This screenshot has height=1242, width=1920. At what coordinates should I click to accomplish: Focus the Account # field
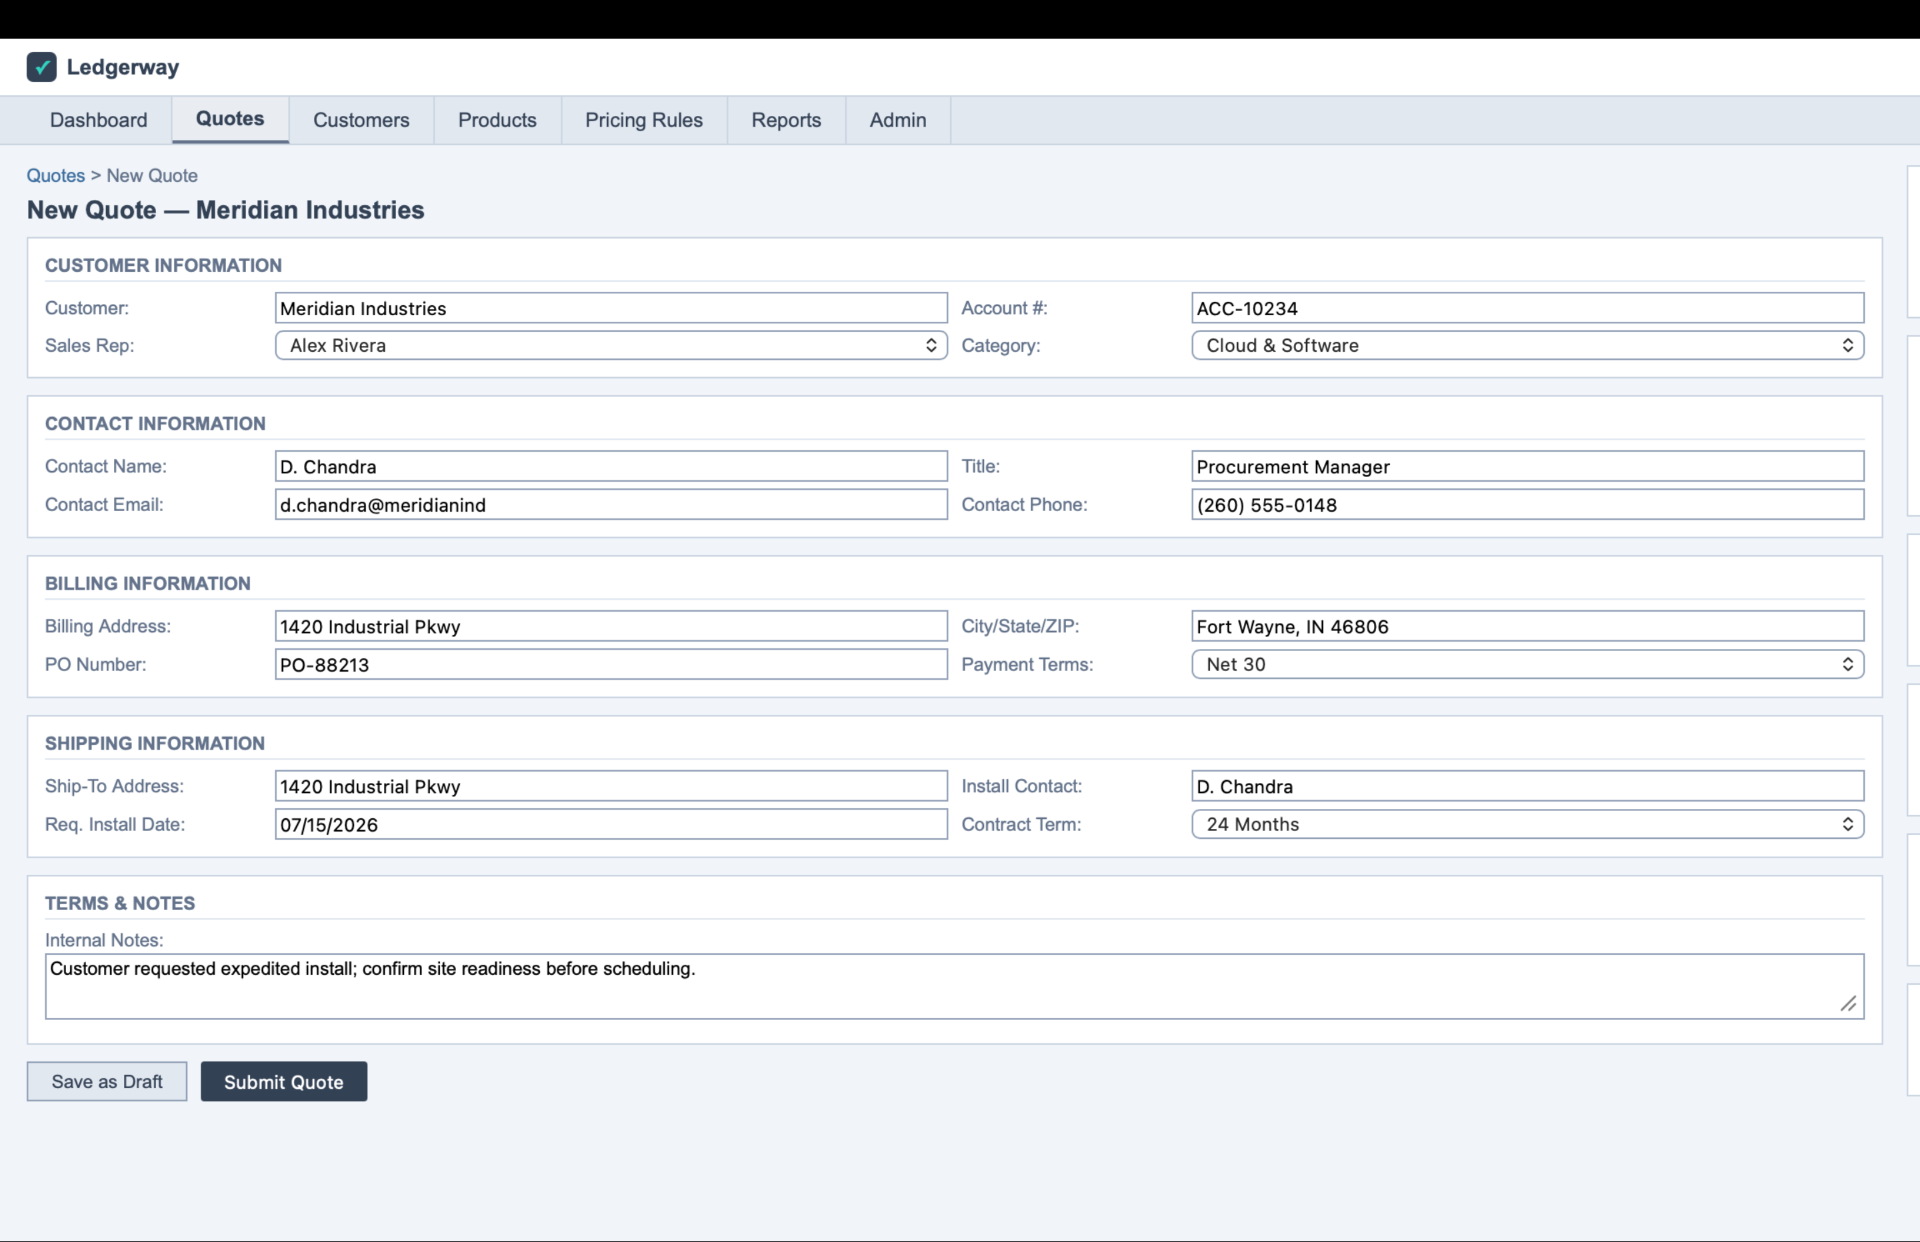coord(1528,308)
